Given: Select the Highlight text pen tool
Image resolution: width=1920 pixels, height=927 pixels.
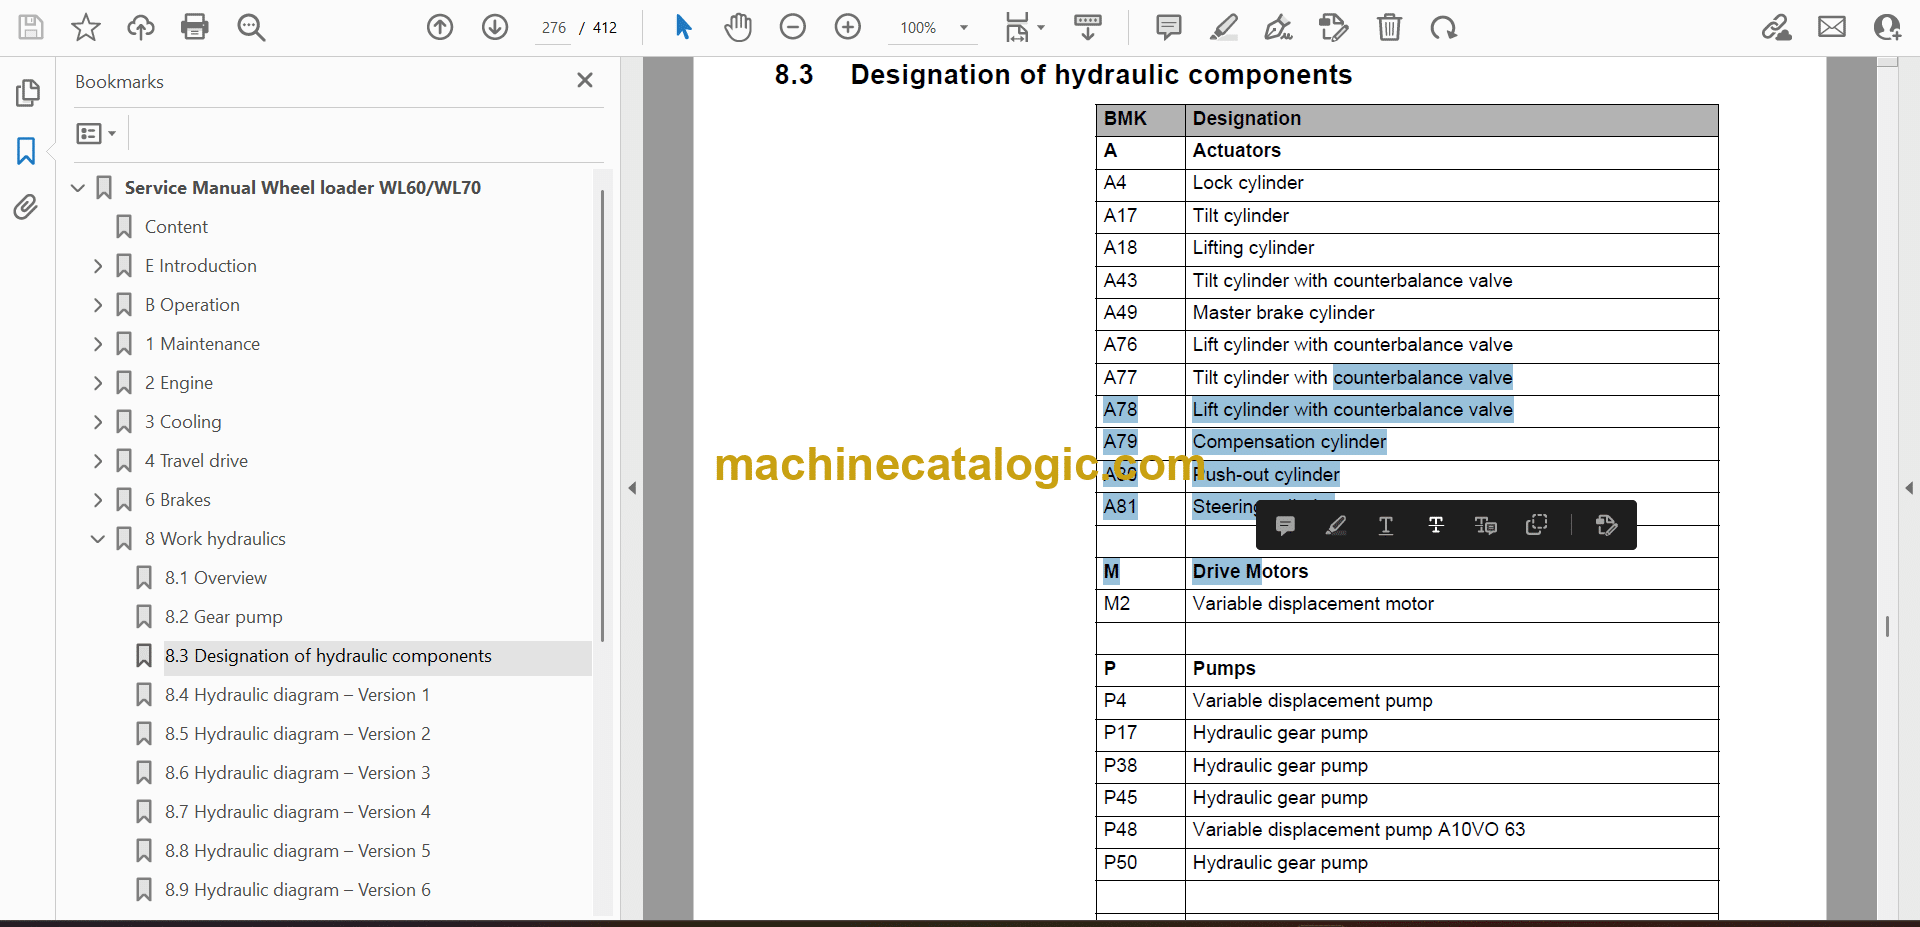Looking at the screenshot, I should 1223,27.
